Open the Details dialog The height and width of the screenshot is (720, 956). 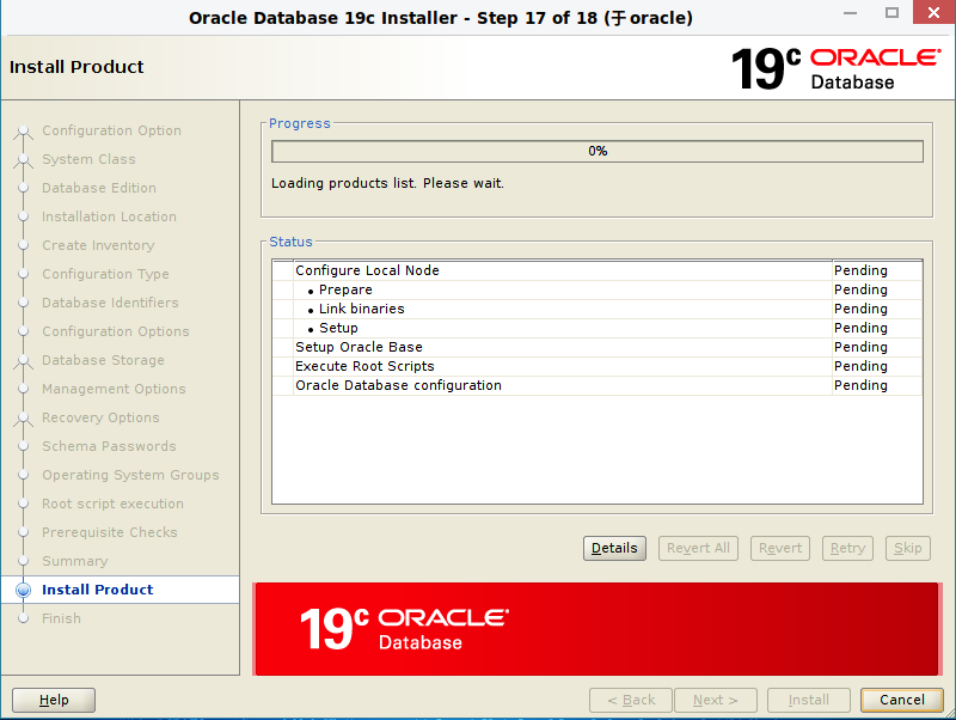614,548
